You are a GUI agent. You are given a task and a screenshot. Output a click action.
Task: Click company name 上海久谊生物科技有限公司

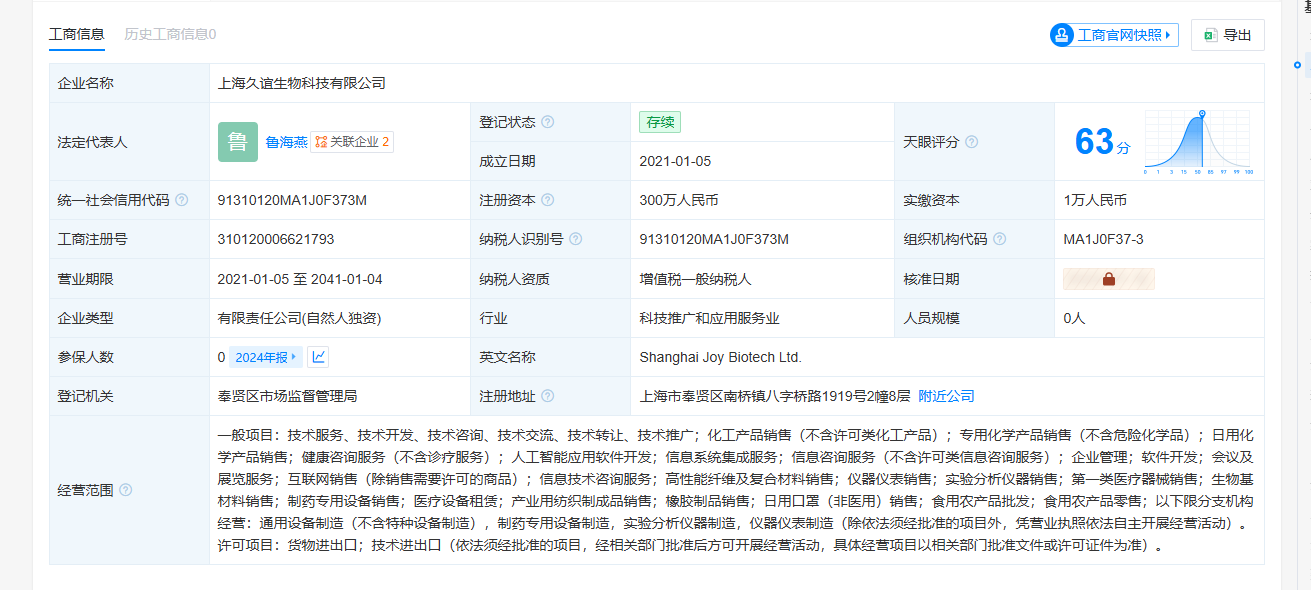point(301,83)
